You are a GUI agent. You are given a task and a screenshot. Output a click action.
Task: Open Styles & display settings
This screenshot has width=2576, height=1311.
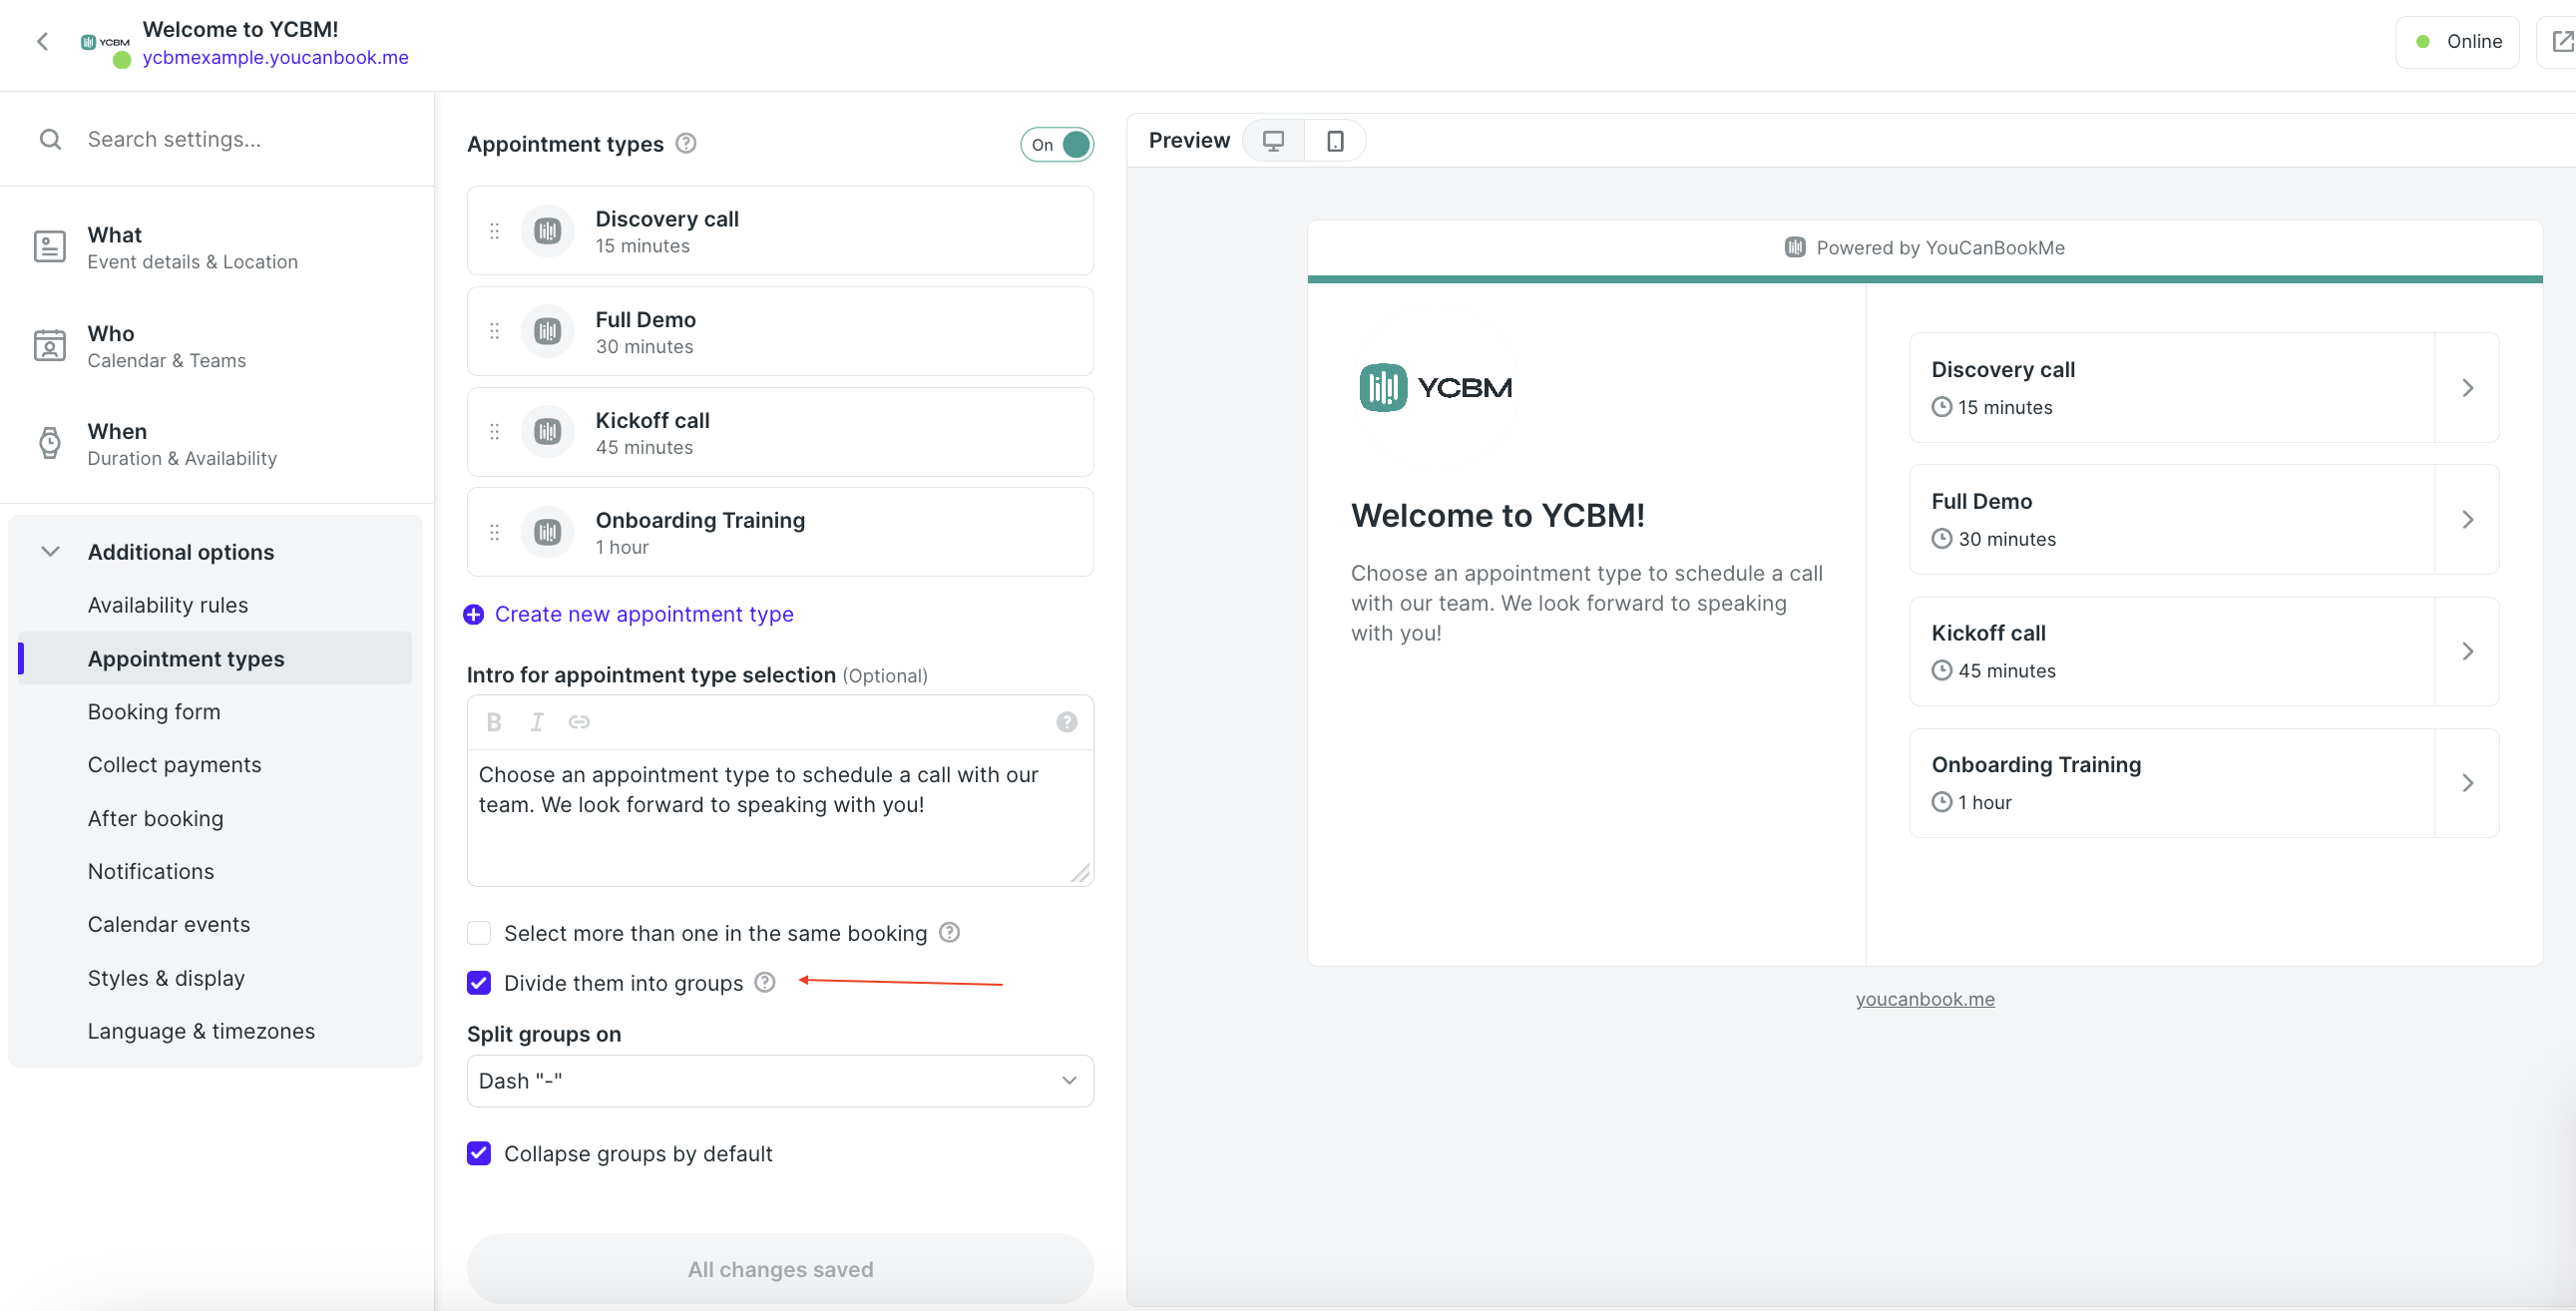(x=166, y=978)
